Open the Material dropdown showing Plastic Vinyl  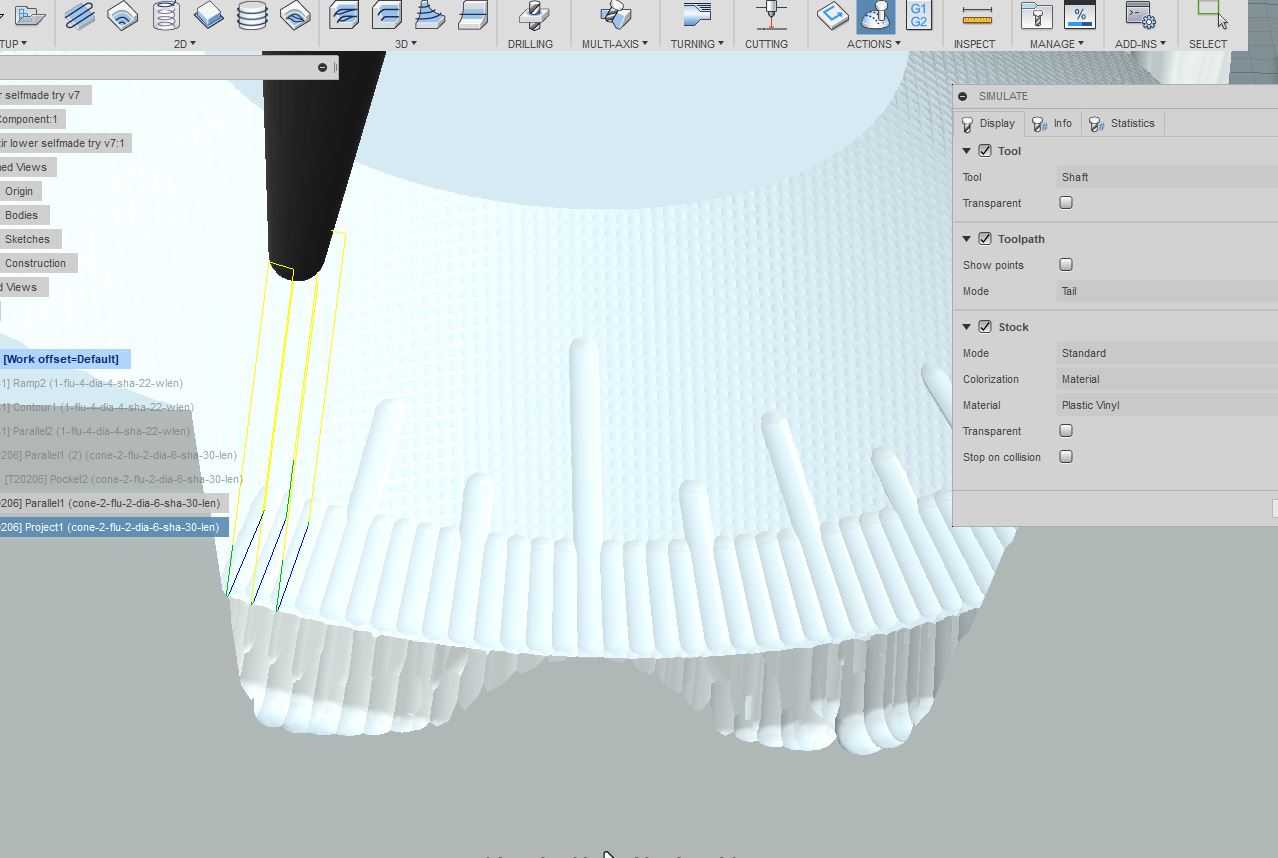[1167, 405]
